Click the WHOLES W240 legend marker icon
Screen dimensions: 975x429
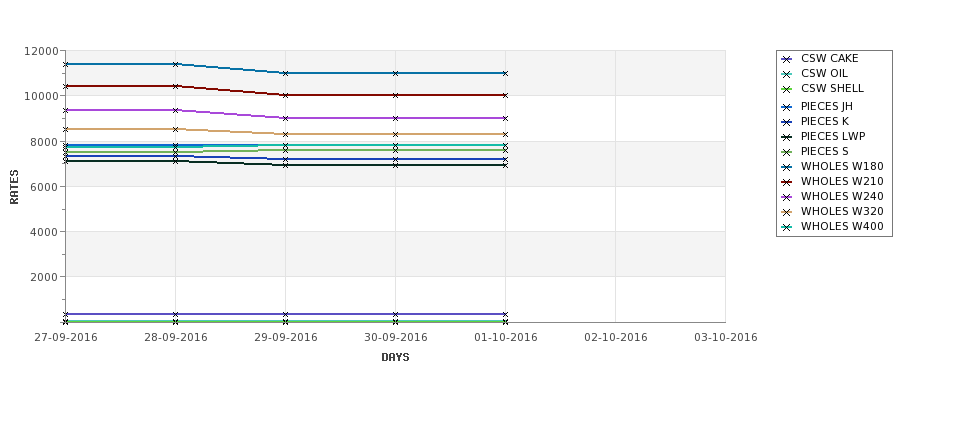(x=787, y=197)
